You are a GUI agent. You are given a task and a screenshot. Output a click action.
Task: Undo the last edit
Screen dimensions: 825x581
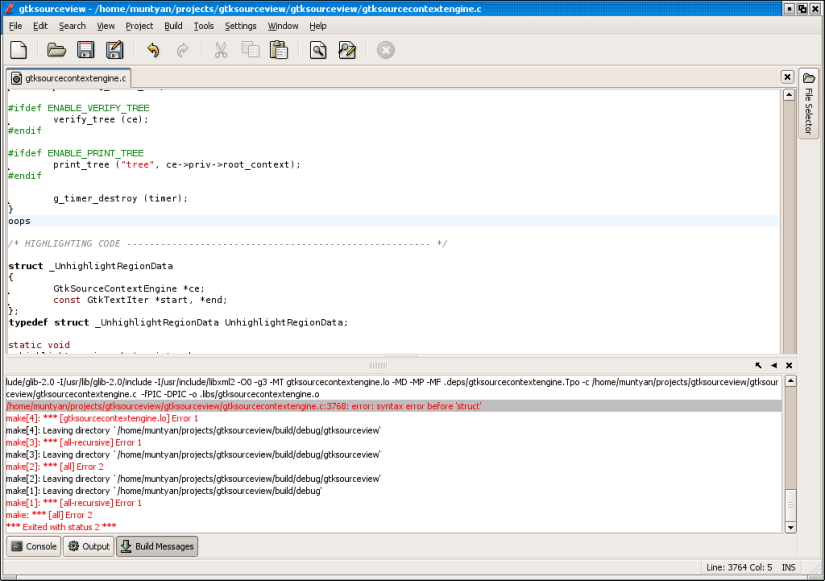(x=153, y=50)
